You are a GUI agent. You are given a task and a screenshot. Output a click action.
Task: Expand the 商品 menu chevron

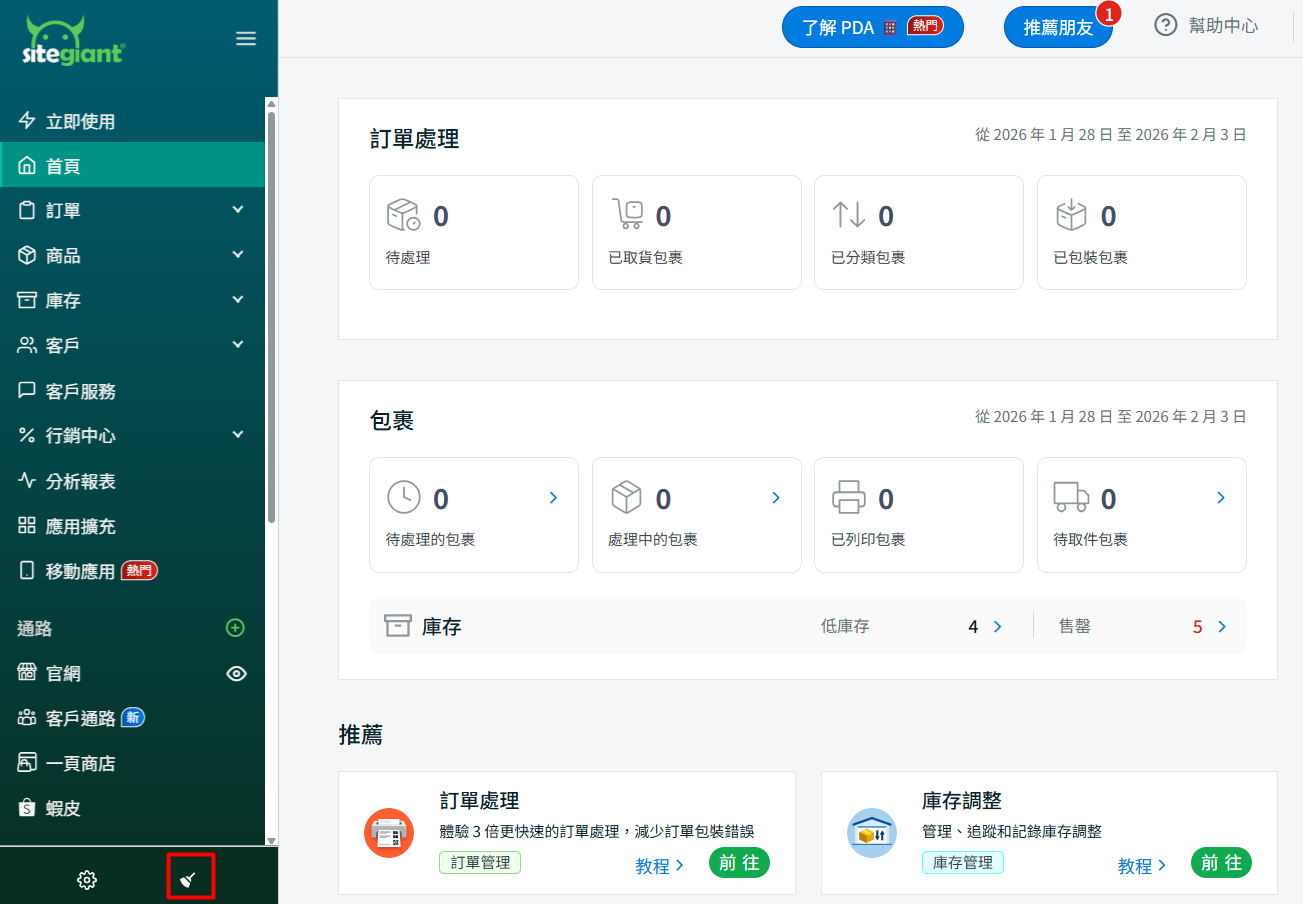(x=238, y=255)
